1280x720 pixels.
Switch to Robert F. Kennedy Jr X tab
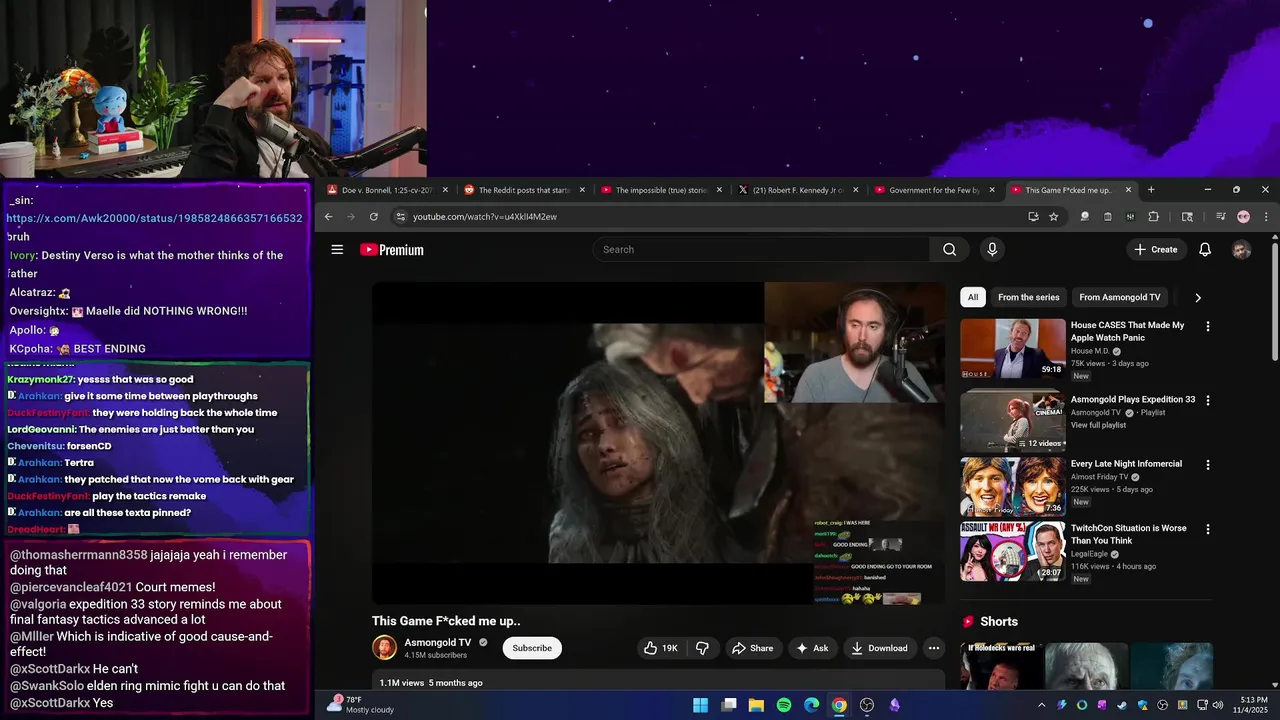pyautogui.click(x=797, y=190)
